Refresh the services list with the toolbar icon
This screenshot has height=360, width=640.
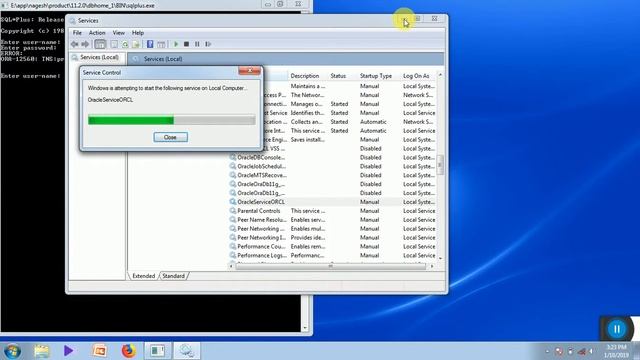click(x=125, y=44)
